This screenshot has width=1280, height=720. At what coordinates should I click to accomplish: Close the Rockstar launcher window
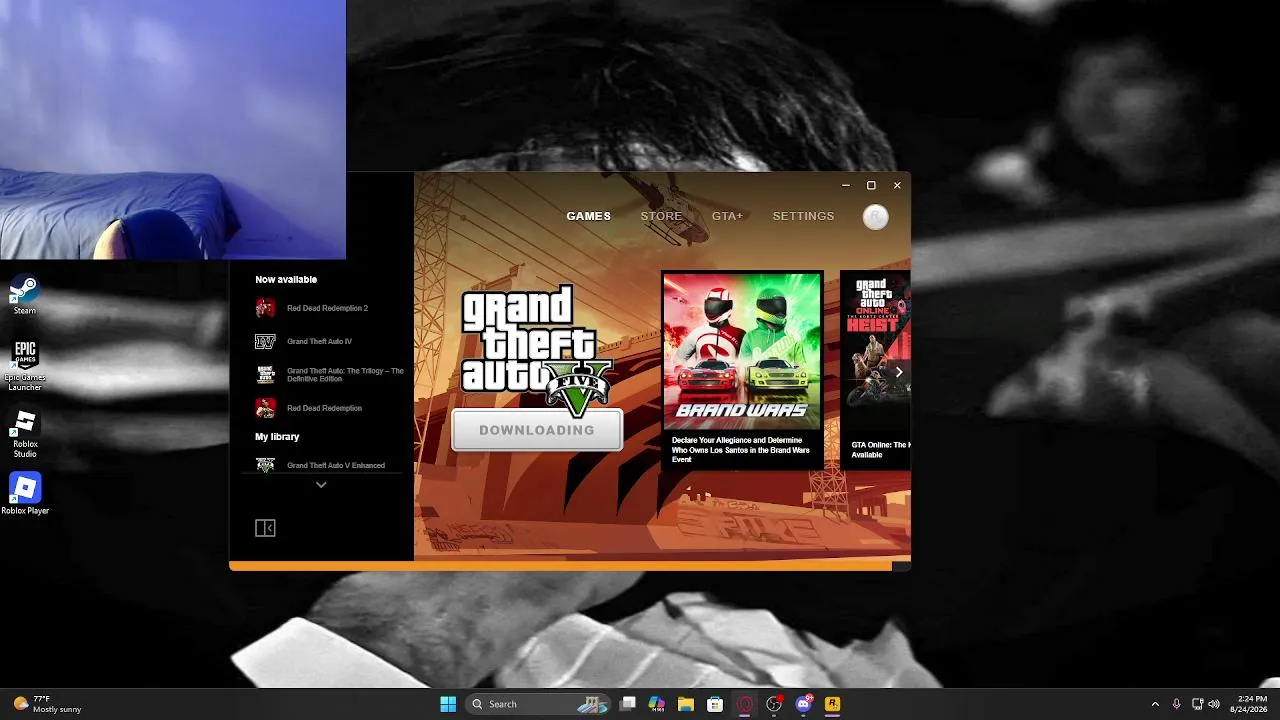pos(897,185)
